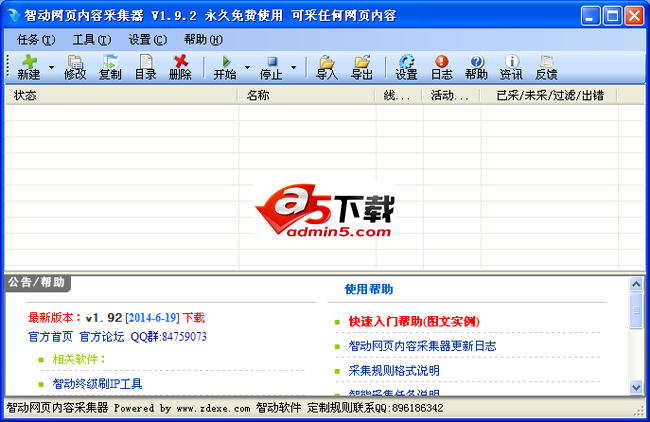The height and width of the screenshot is (422, 650).
Task: Click the 使用帮助 heading
Action: (369, 289)
